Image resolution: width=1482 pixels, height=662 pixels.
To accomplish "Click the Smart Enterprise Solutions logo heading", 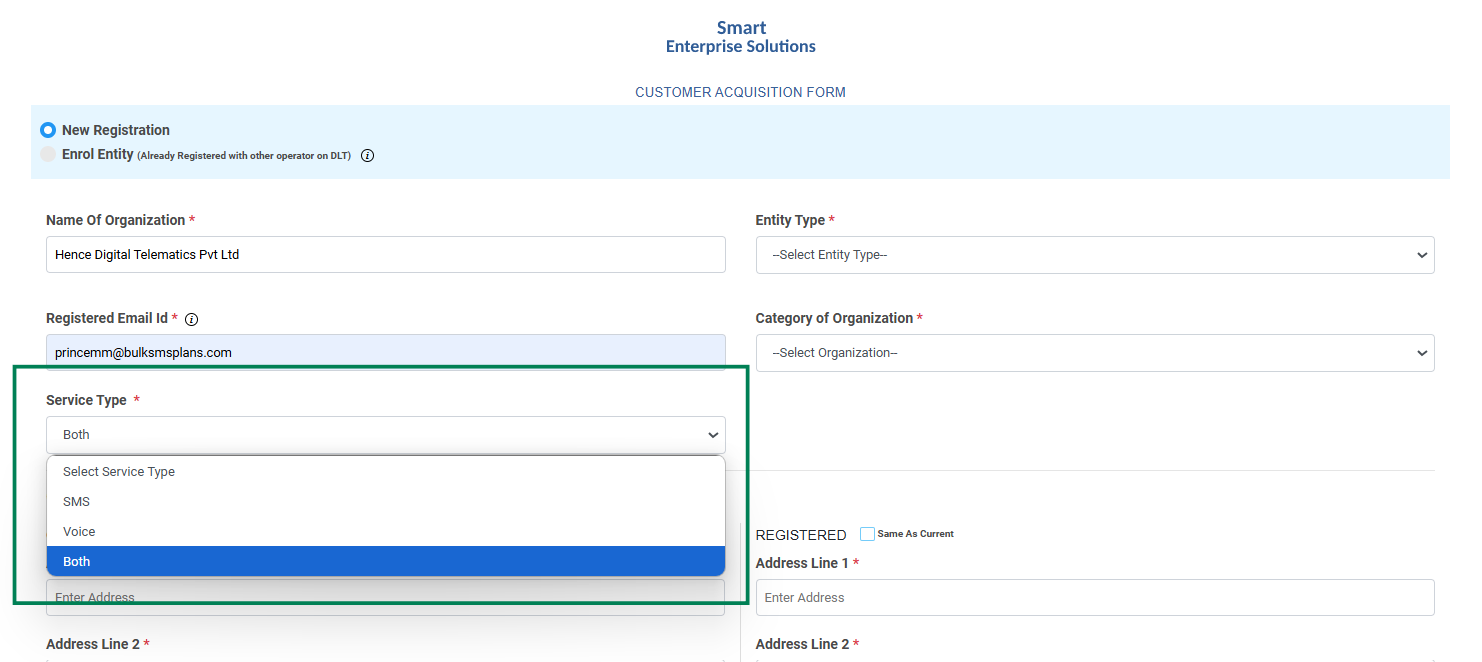I will (x=741, y=37).
